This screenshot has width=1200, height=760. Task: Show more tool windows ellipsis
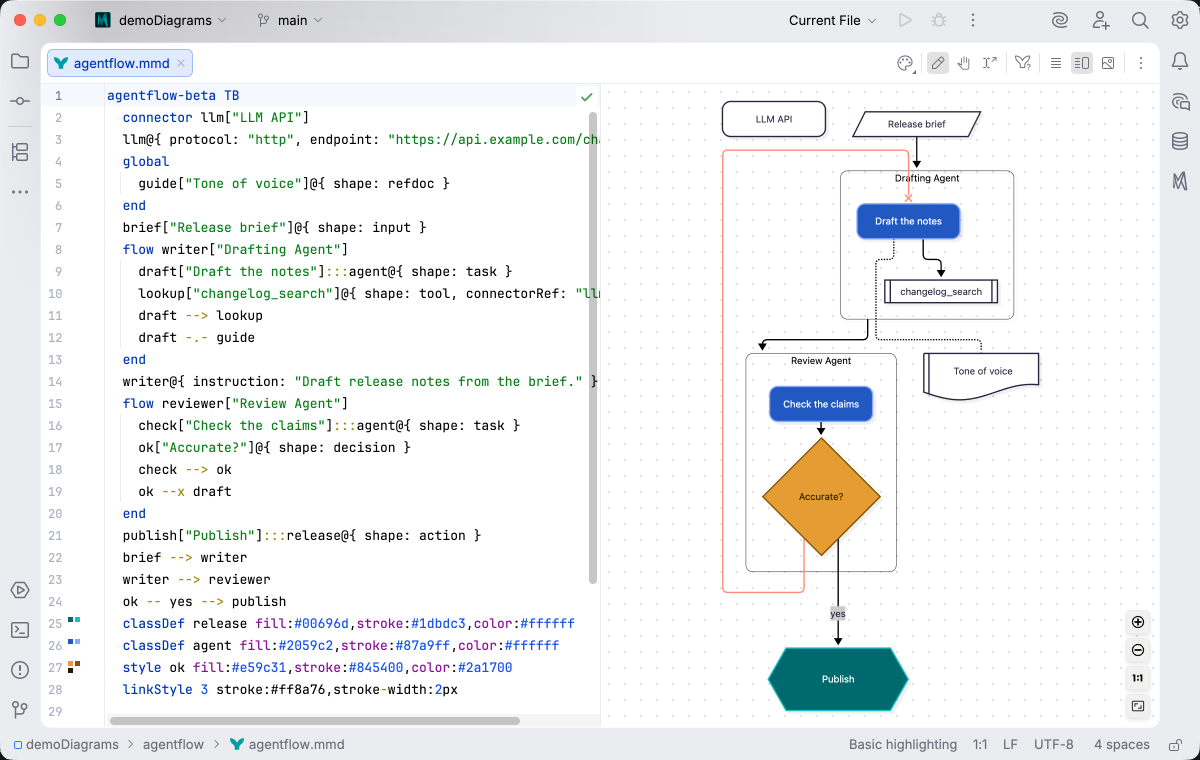[20, 192]
